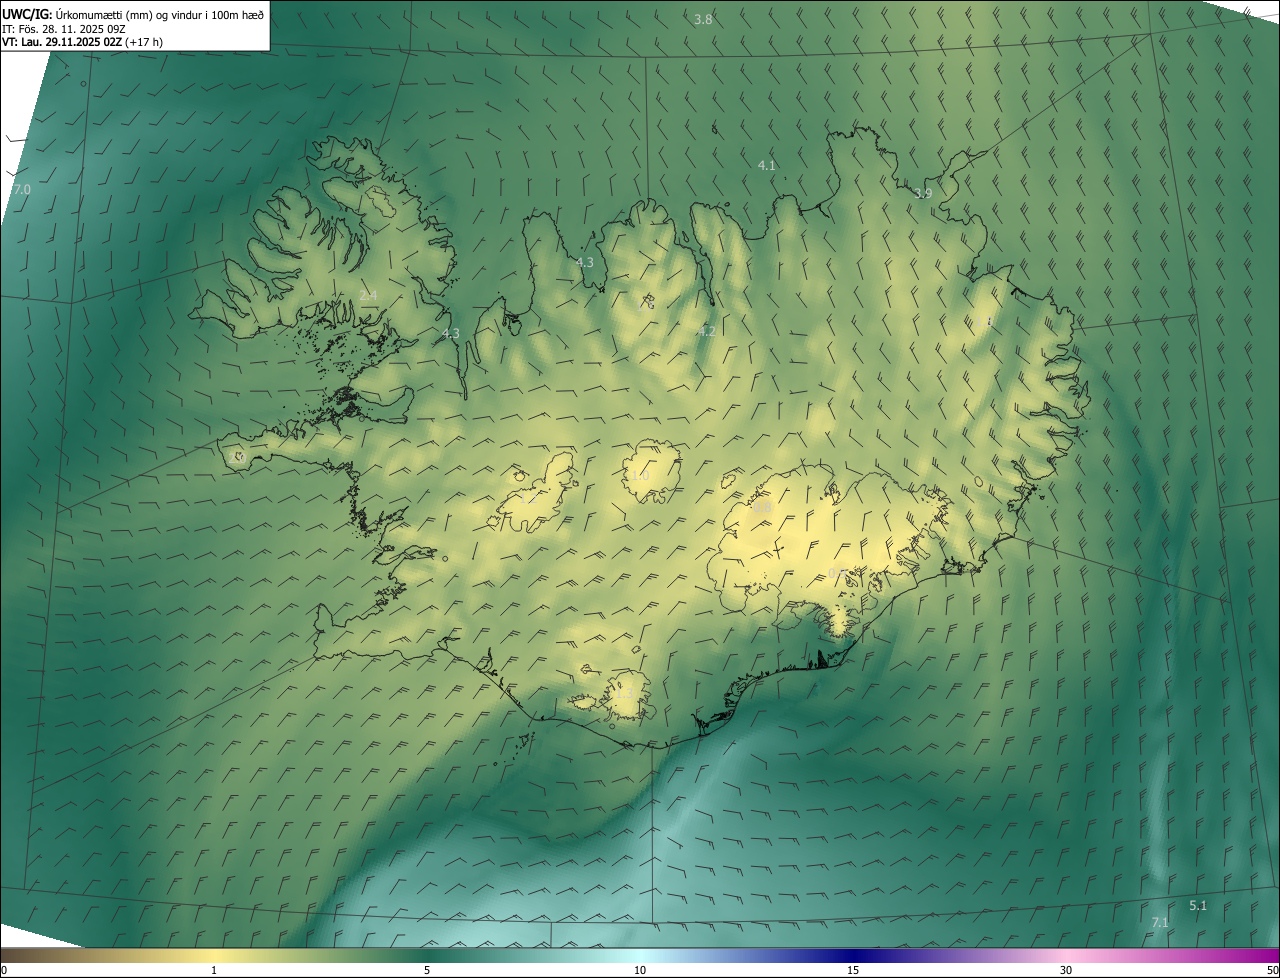This screenshot has height=978, width=1280.
Task: Click the '5' tick label on the color scale
Action: (427, 970)
